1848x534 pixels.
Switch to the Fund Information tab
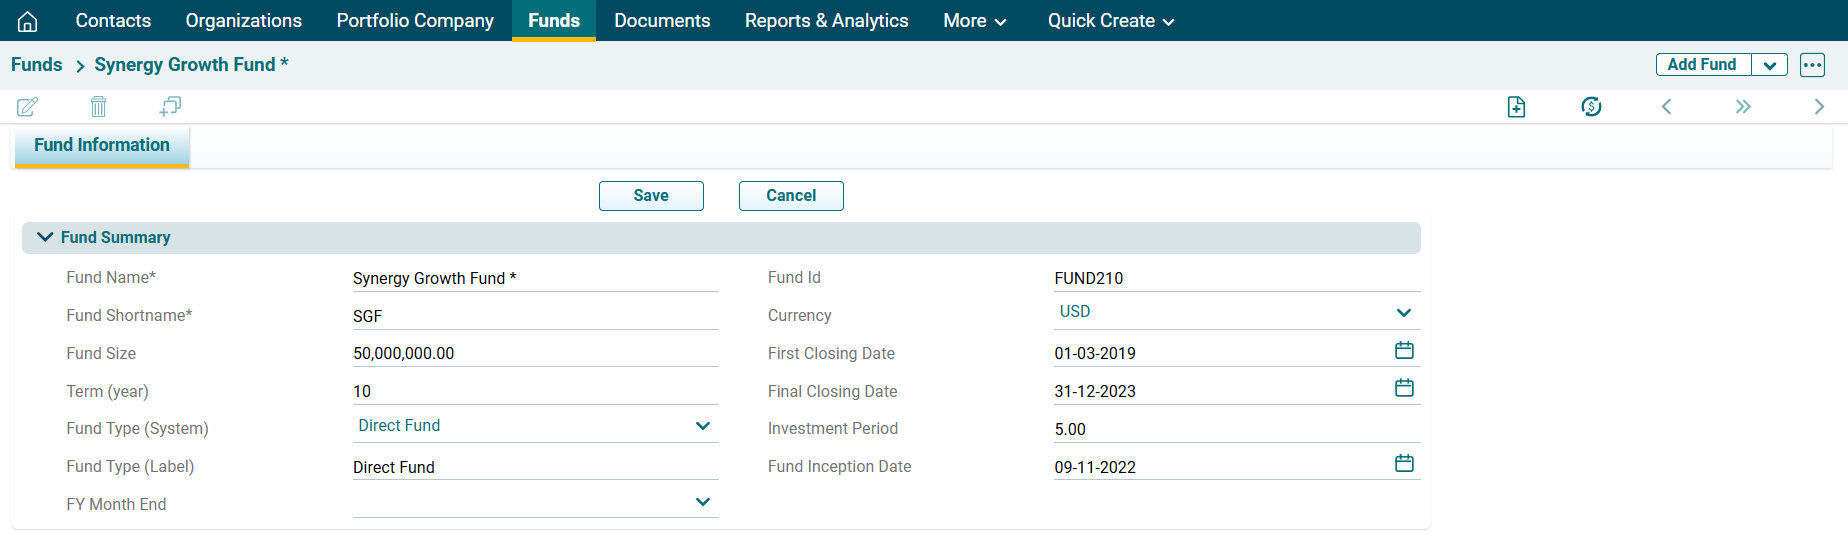point(102,145)
